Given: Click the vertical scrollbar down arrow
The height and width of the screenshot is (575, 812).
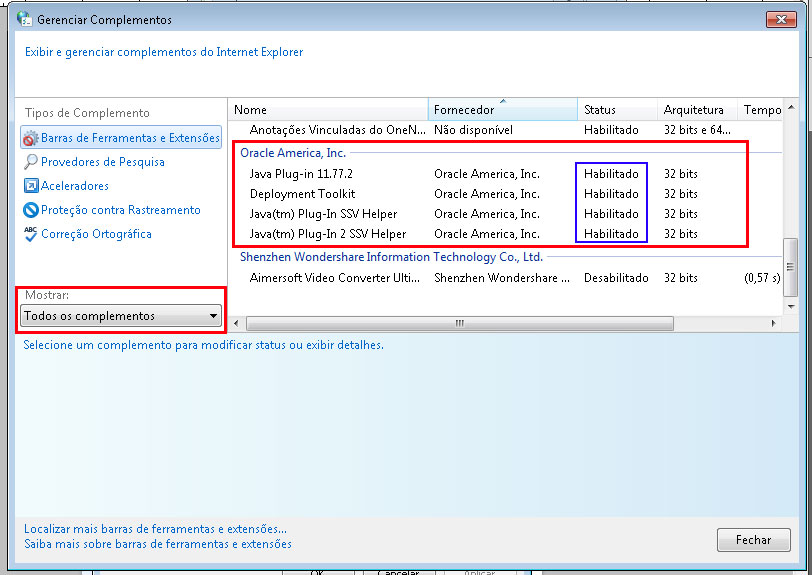Looking at the screenshot, I should click(791, 307).
